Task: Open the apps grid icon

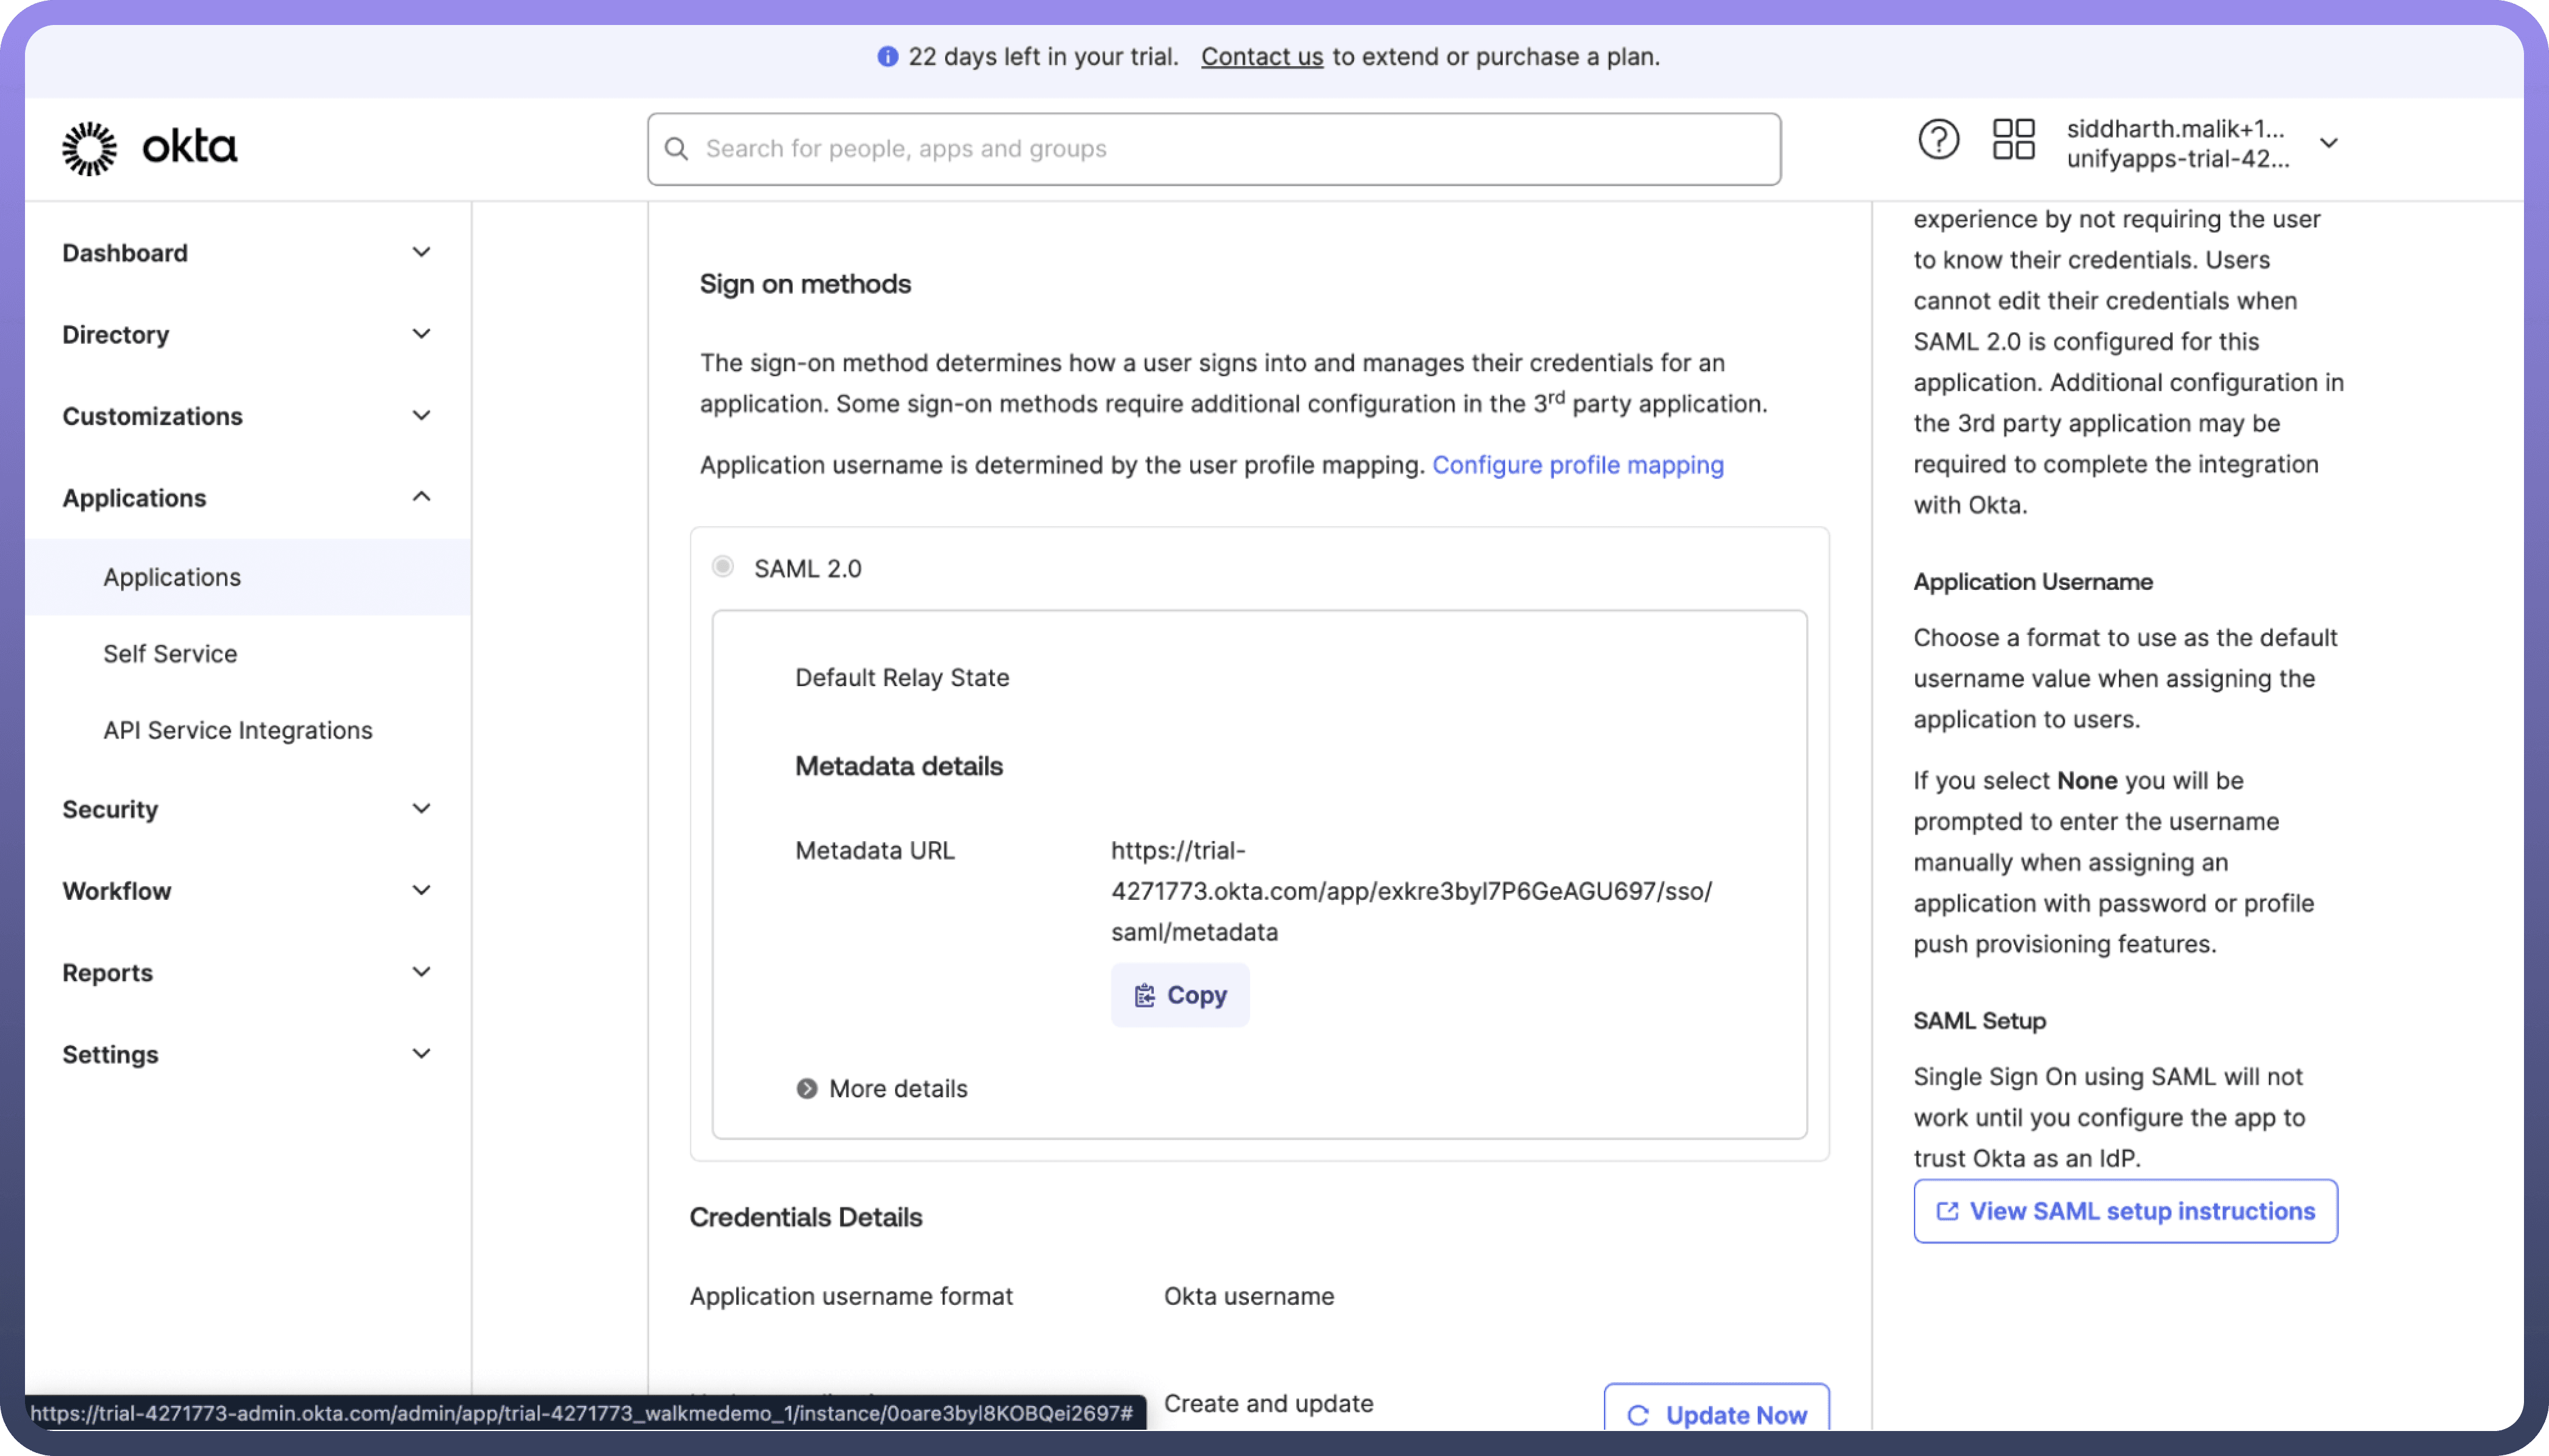Action: 2013,140
